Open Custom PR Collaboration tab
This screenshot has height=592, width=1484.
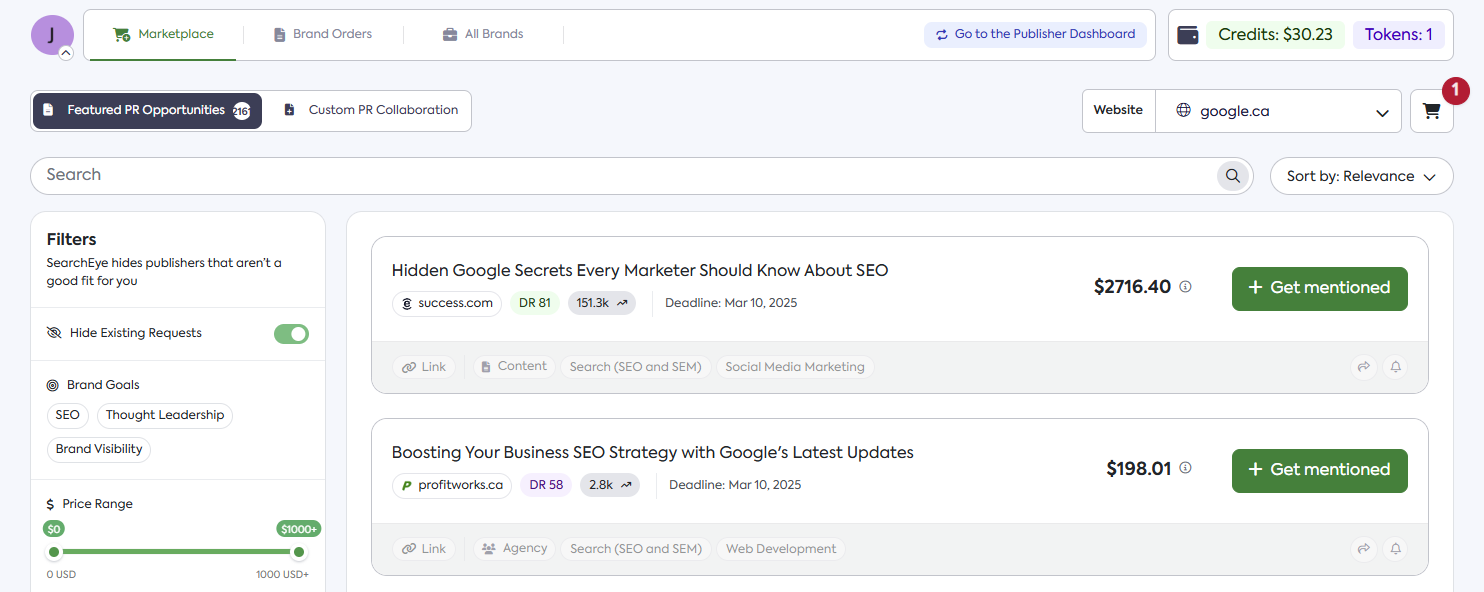tap(371, 110)
